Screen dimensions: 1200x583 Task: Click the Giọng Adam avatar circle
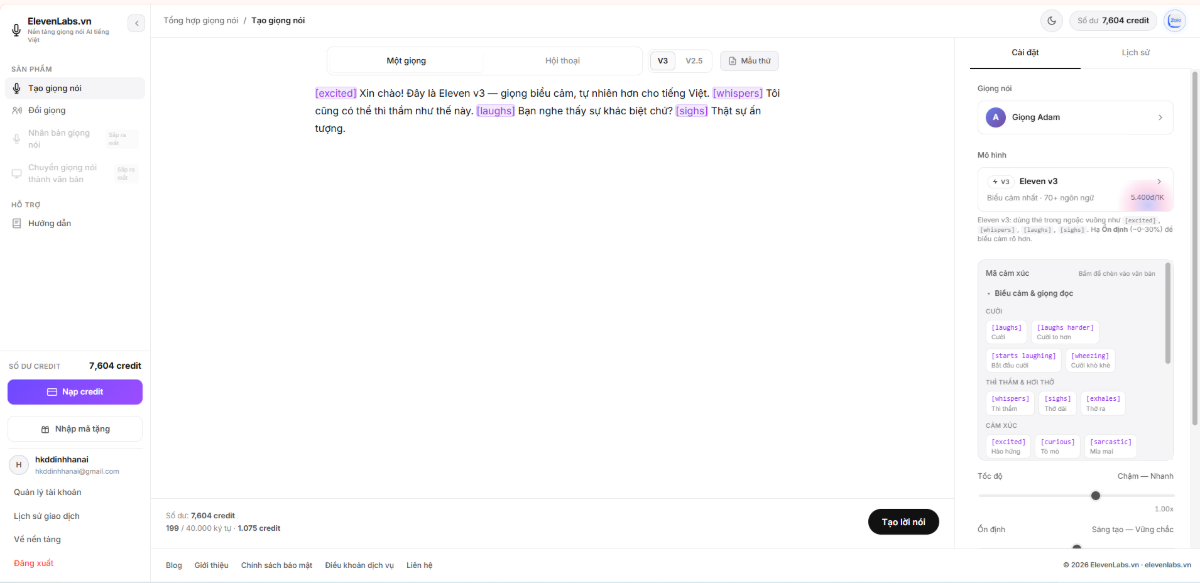coord(995,117)
